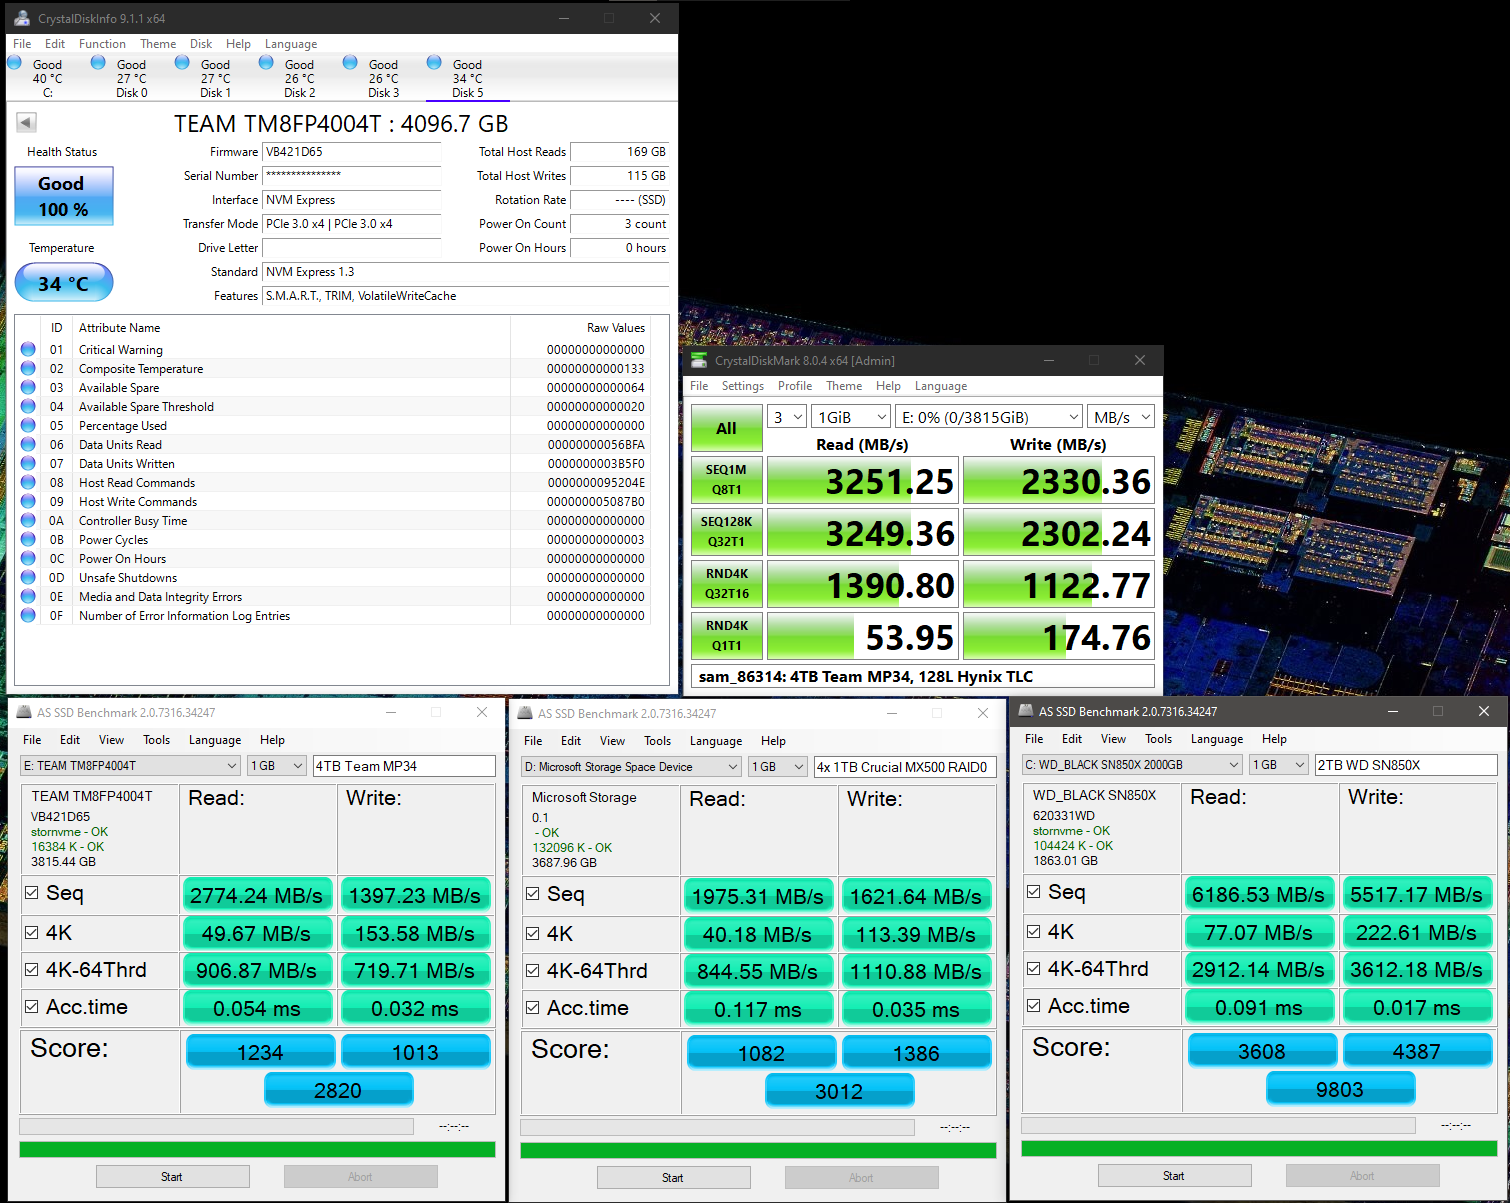Click the app icon of the Crucial MX500 RAID0 AS SSD window

(525, 713)
